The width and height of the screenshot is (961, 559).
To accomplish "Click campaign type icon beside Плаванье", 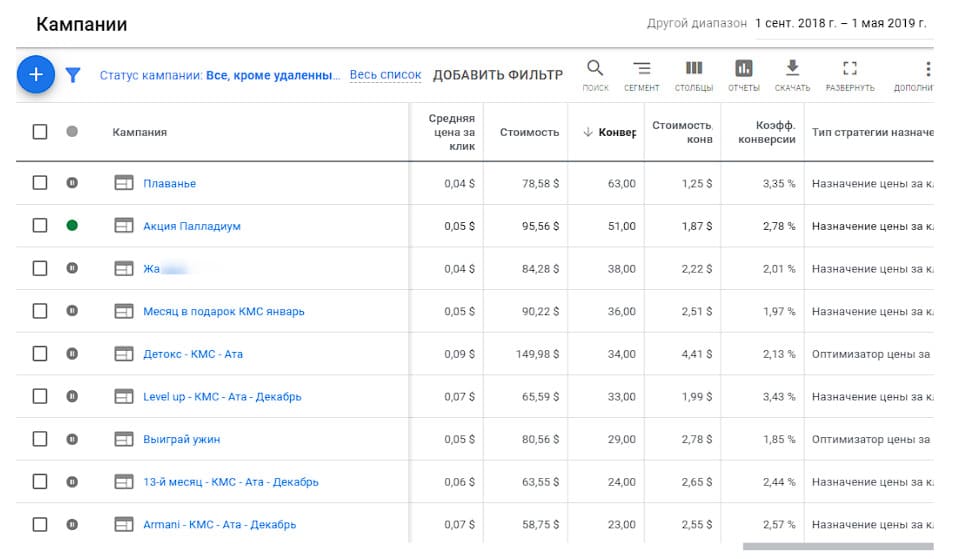I will [124, 183].
